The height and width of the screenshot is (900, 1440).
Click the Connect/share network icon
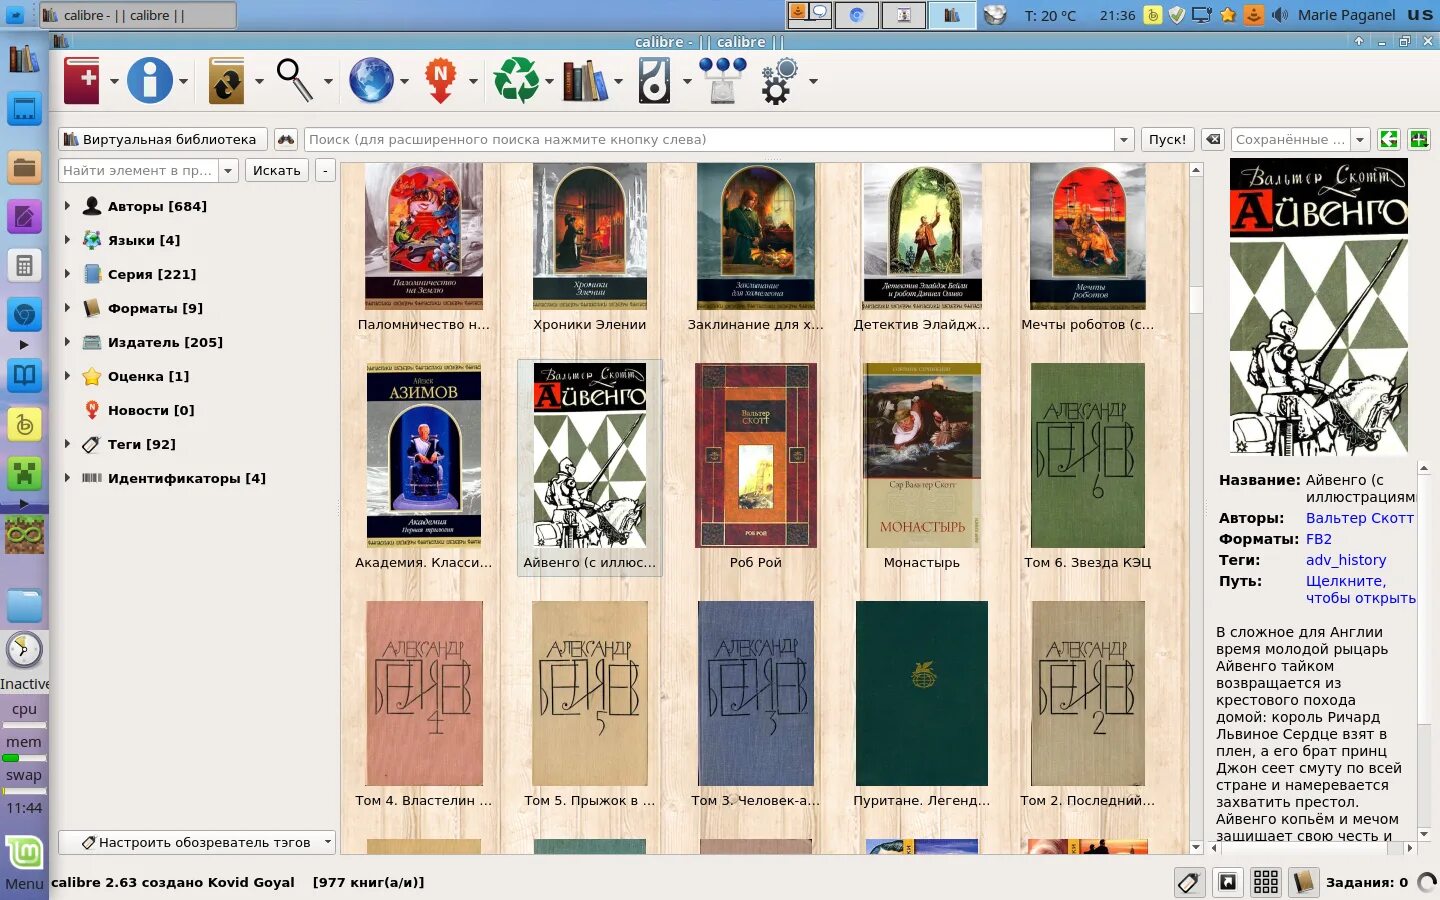point(723,81)
